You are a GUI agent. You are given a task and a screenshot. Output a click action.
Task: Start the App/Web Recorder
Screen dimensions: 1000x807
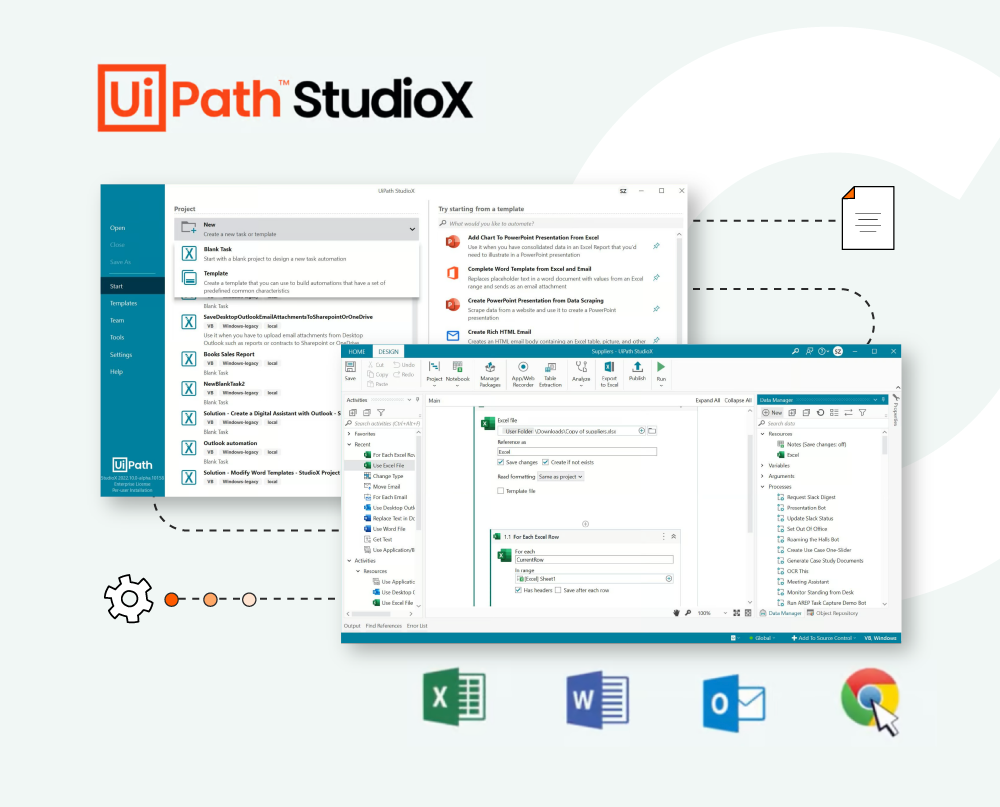523,374
